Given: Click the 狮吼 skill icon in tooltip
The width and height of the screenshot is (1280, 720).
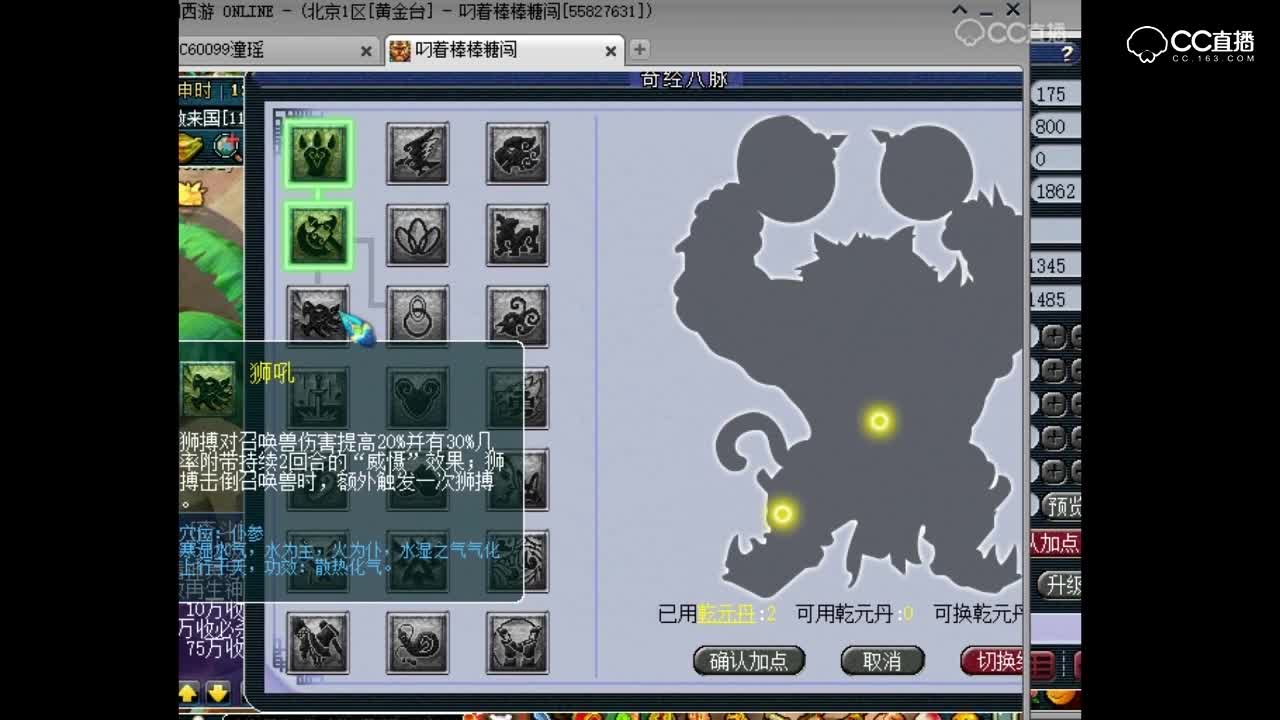Looking at the screenshot, I should pyautogui.click(x=209, y=389).
